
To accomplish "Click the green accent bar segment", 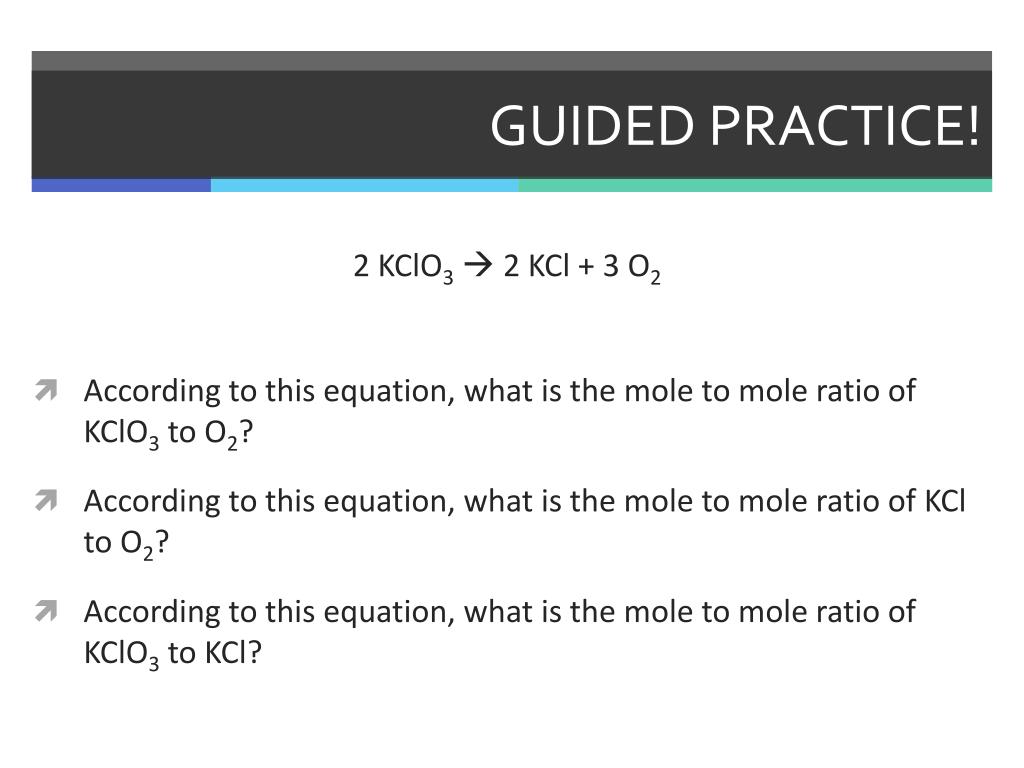I will pyautogui.click(x=756, y=185).
